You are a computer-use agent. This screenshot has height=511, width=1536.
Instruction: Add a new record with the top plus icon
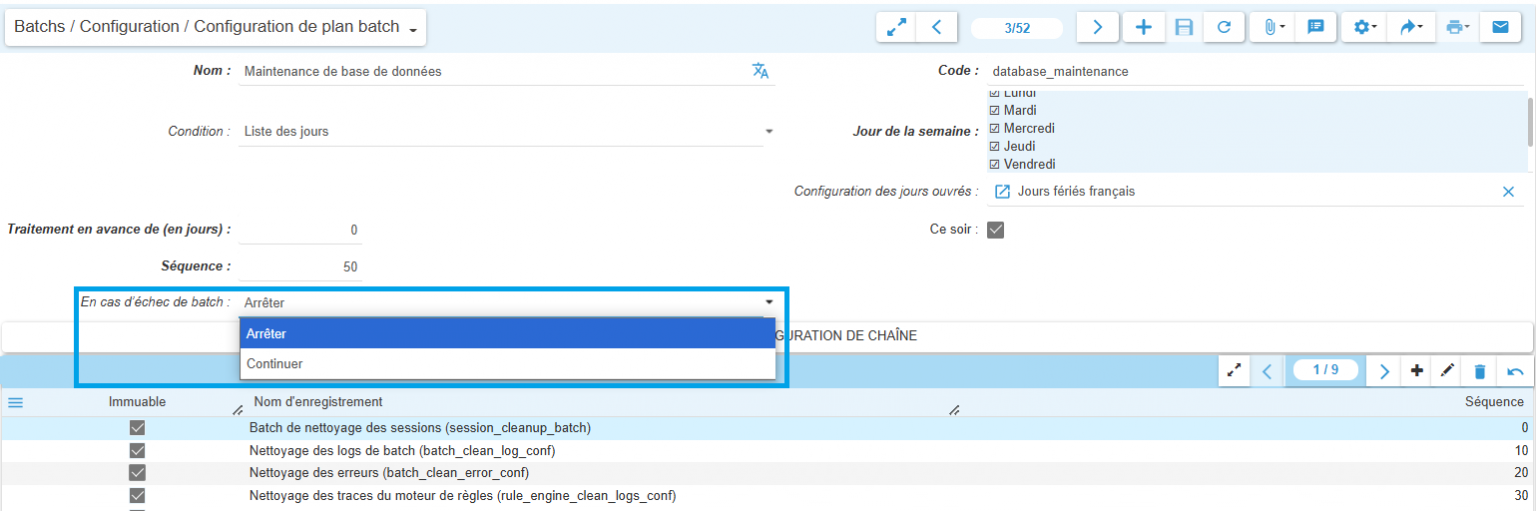pyautogui.click(x=1144, y=28)
